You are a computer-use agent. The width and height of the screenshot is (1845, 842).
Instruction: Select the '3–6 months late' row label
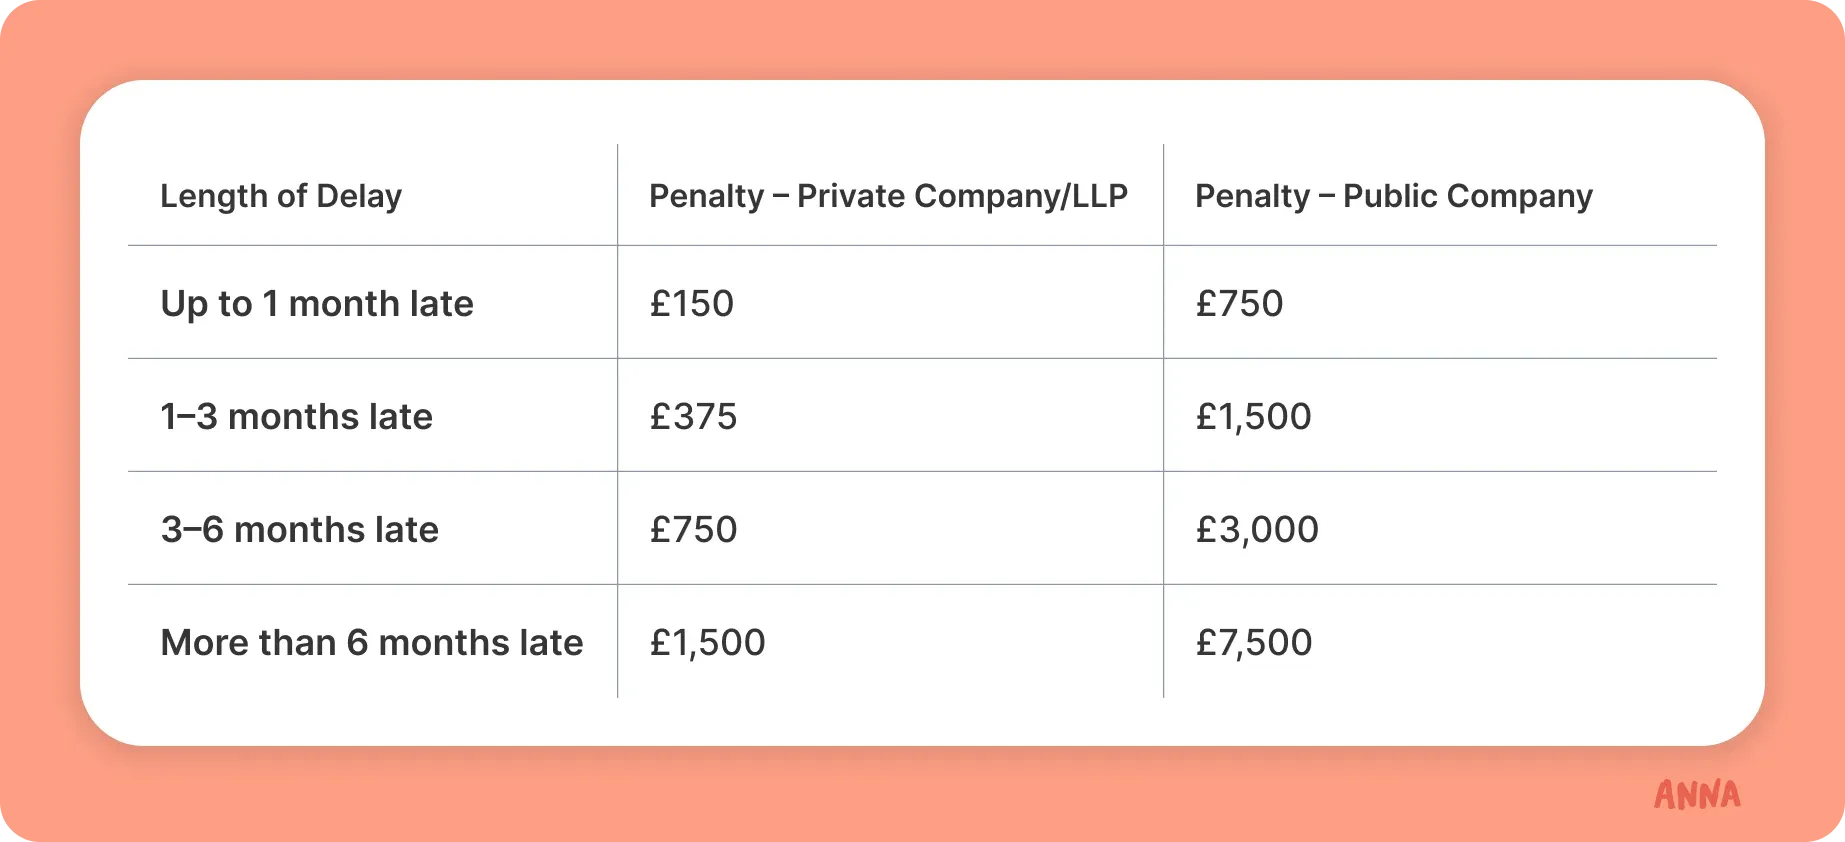tap(300, 530)
